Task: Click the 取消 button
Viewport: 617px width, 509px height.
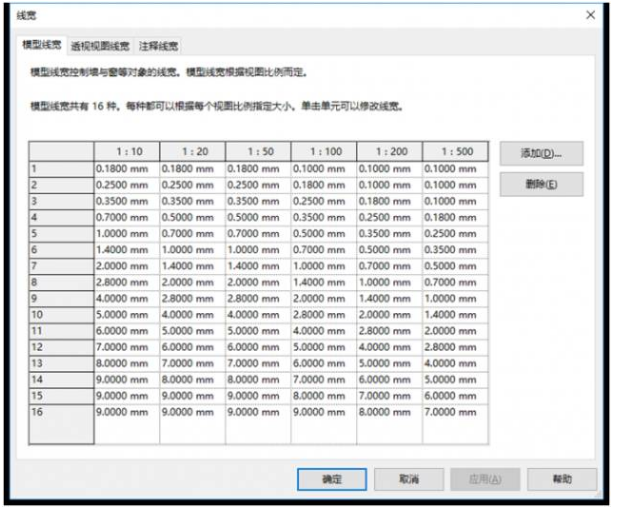Action: [409, 479]
